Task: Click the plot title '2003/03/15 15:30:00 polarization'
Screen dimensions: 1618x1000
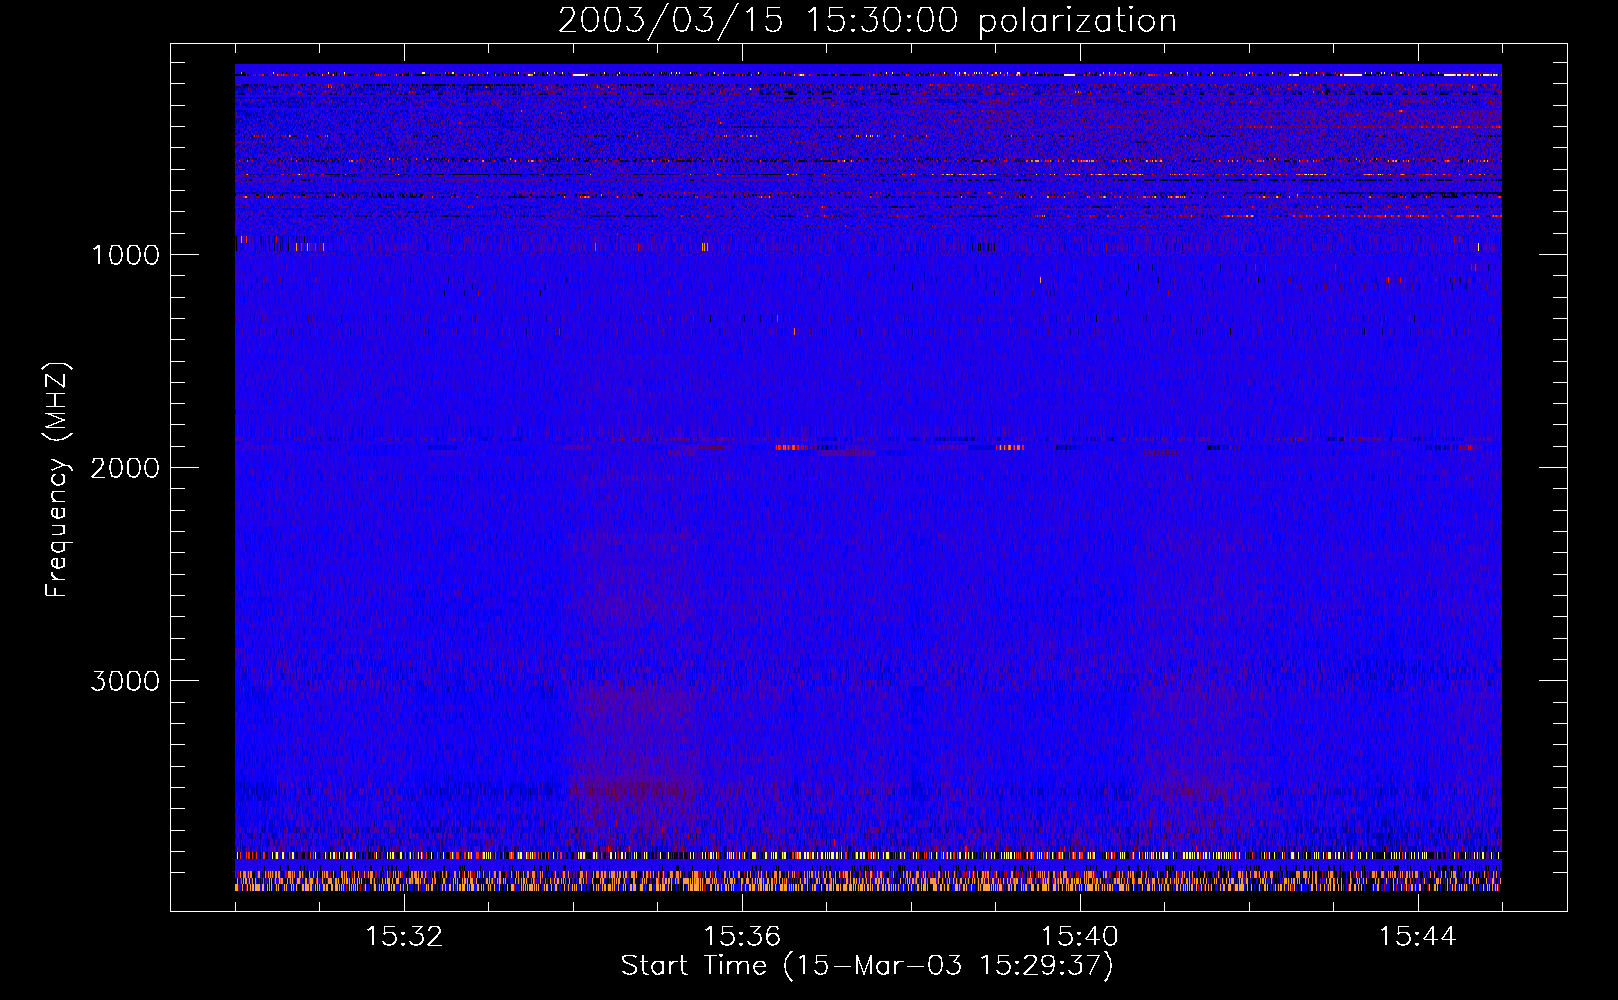Action: [x=867, y=21]
